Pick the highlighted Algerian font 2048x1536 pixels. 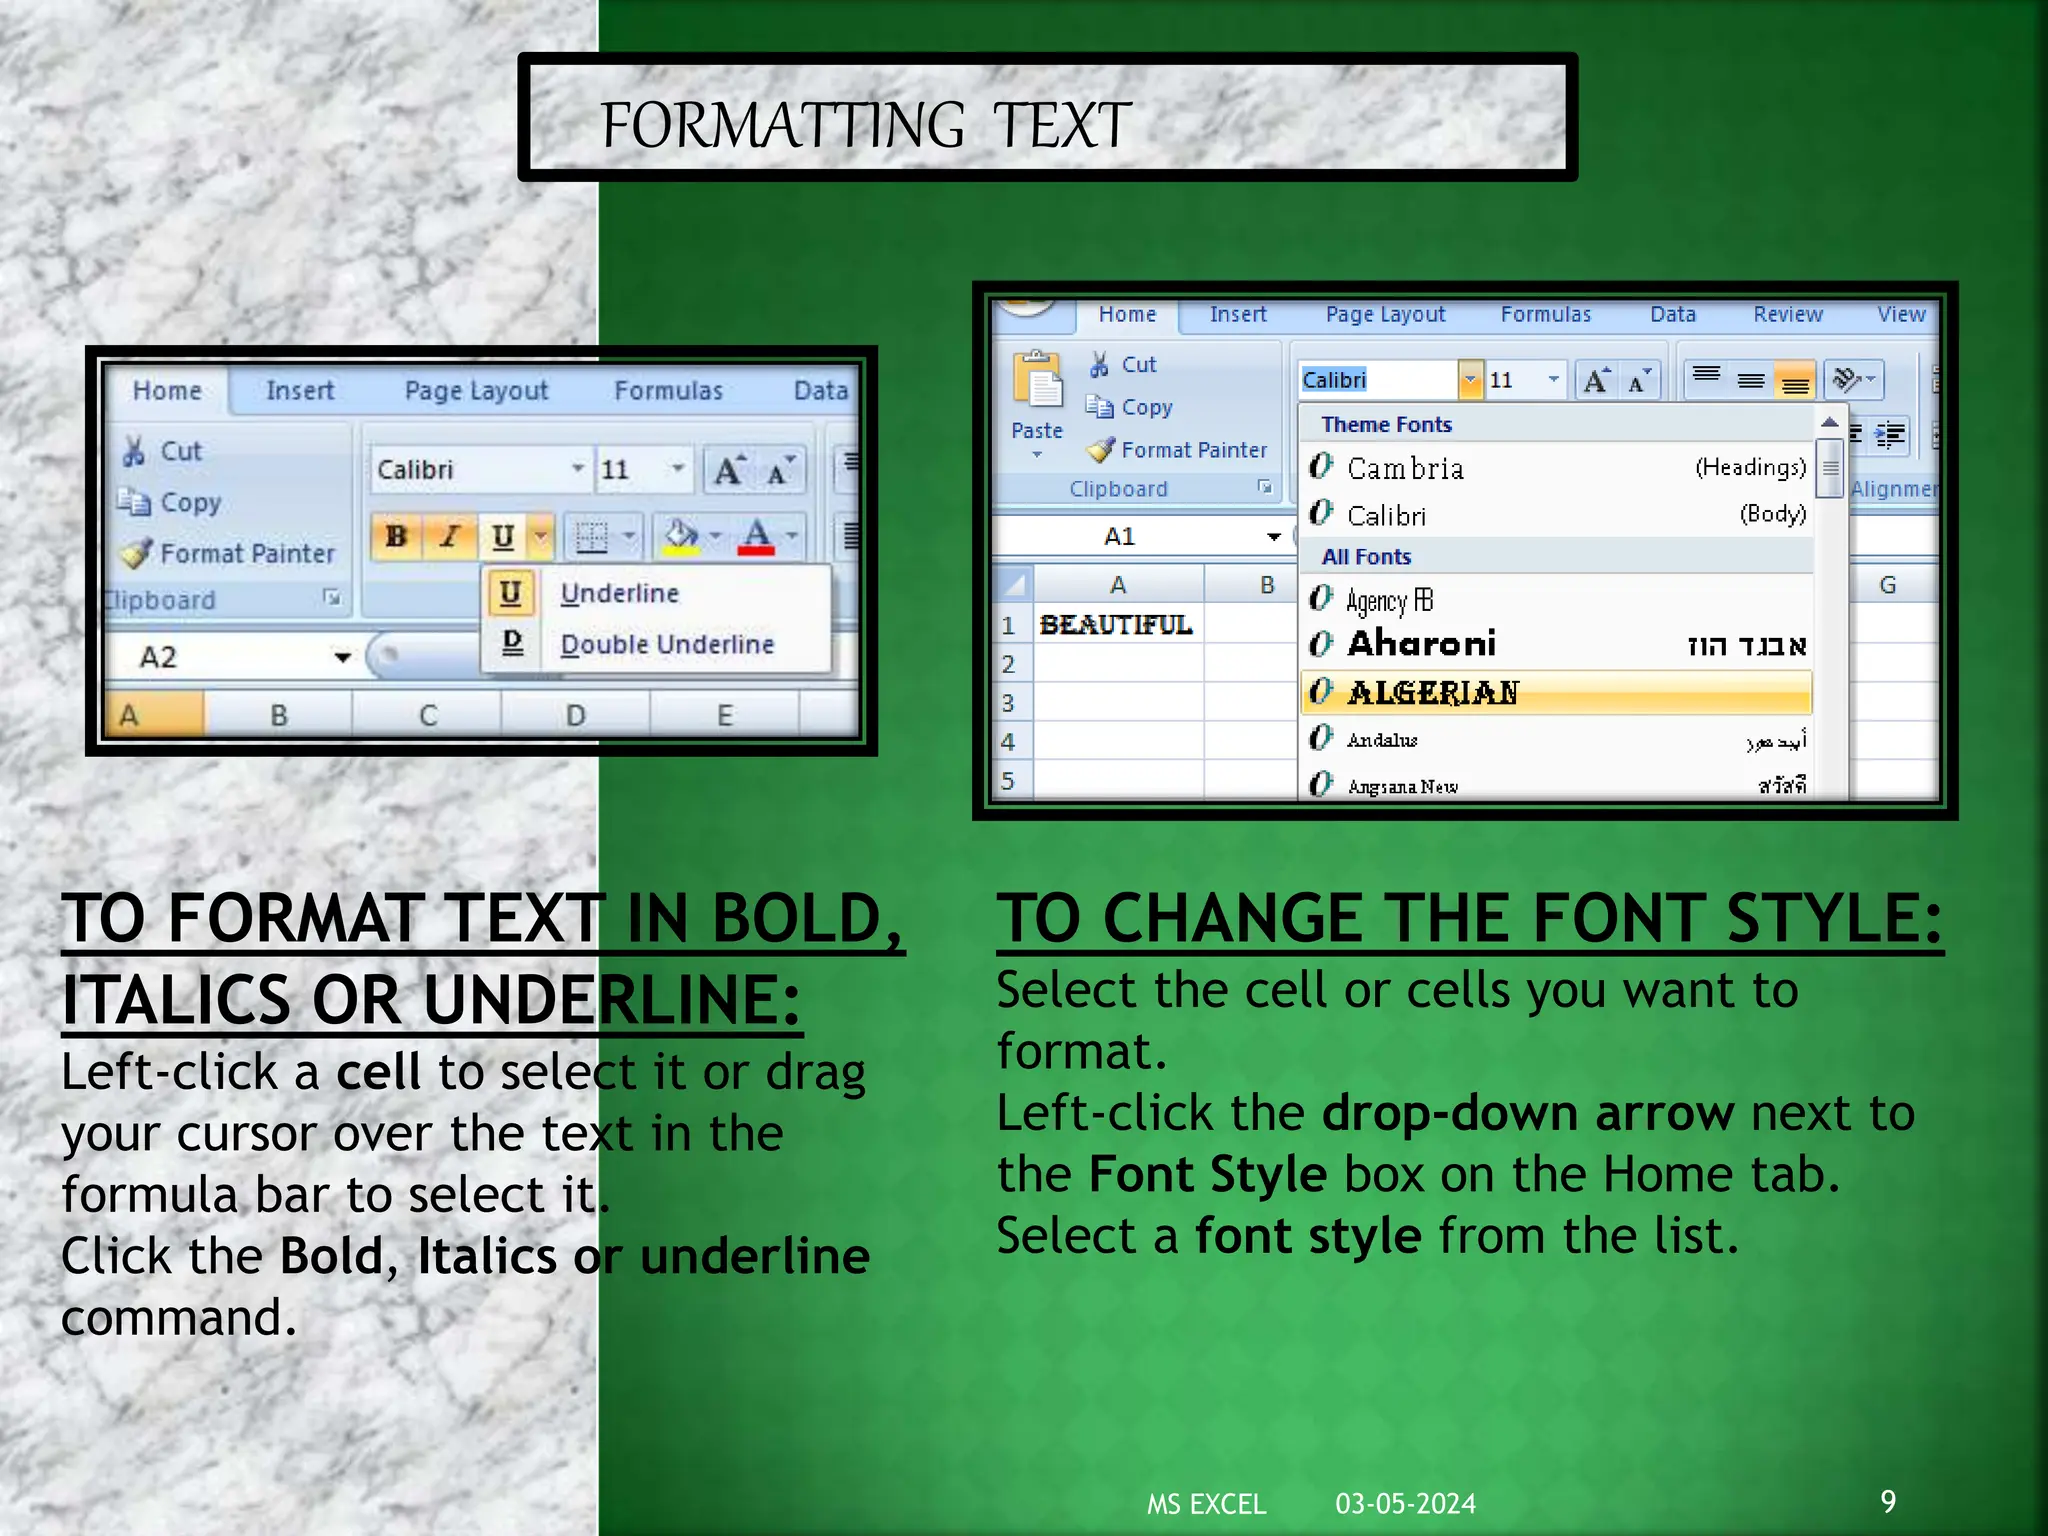pos(1557,692)
